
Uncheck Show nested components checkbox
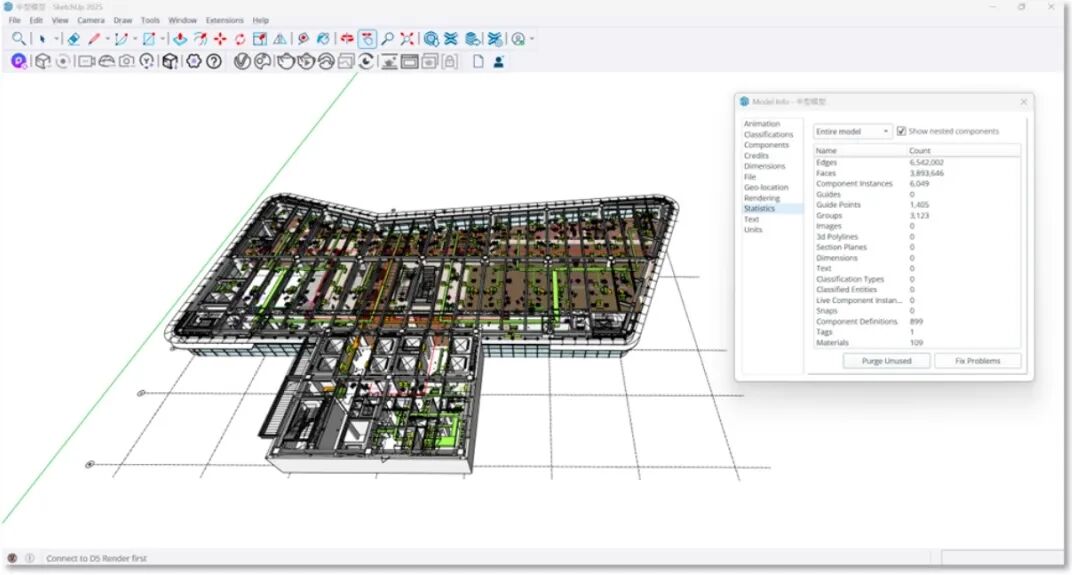pyautogui.click(x=902, y=131)
